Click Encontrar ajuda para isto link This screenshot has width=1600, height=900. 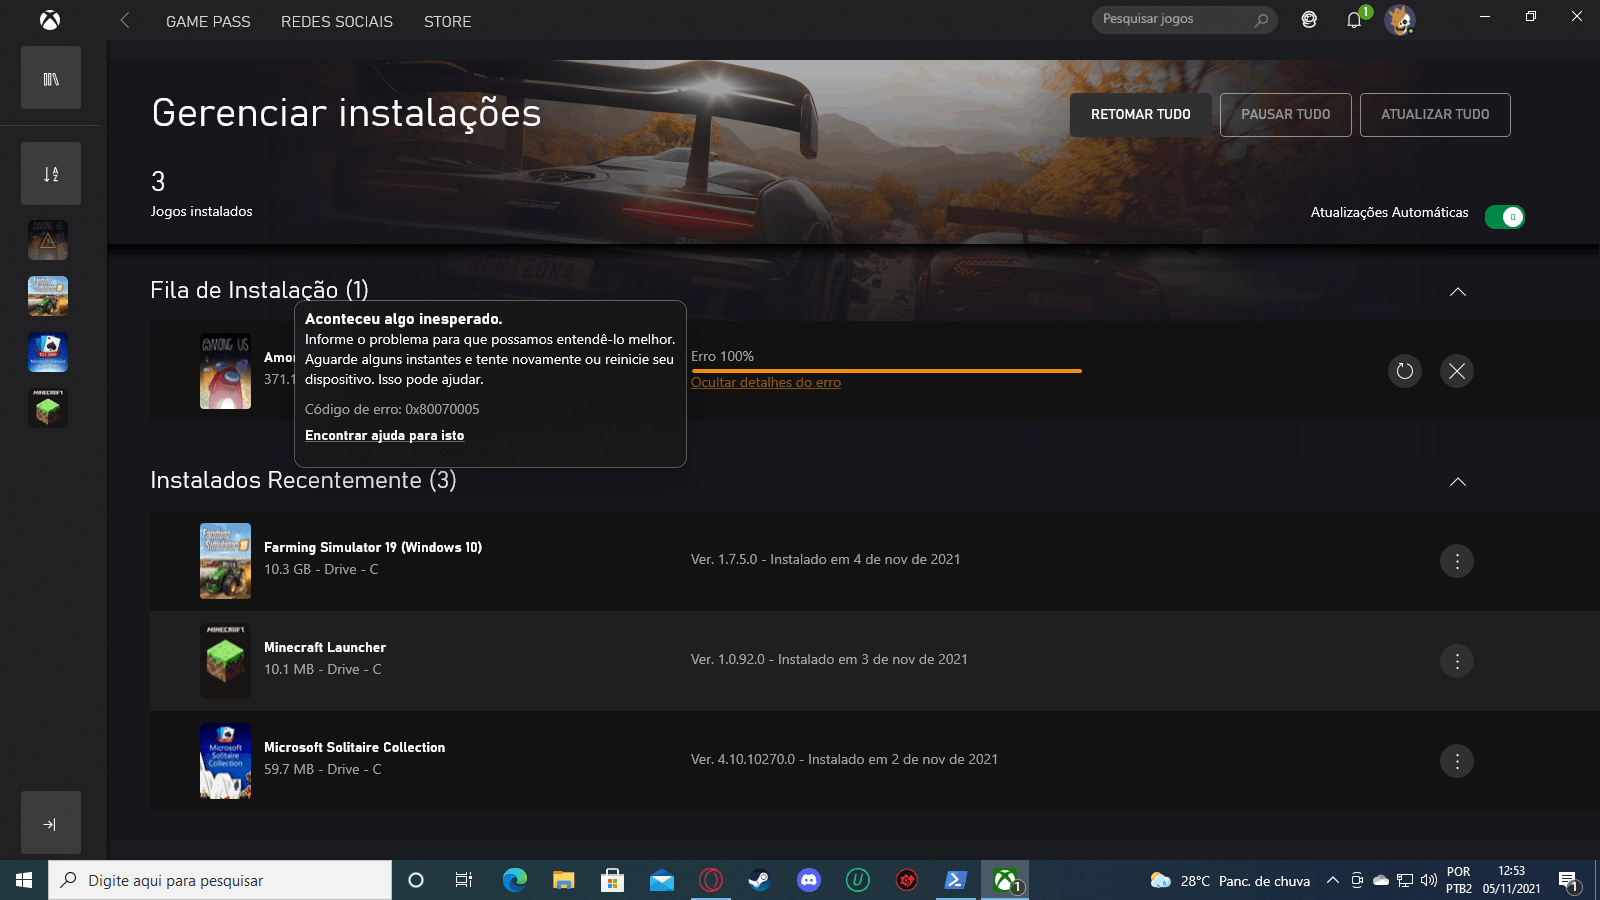(384, 435)
